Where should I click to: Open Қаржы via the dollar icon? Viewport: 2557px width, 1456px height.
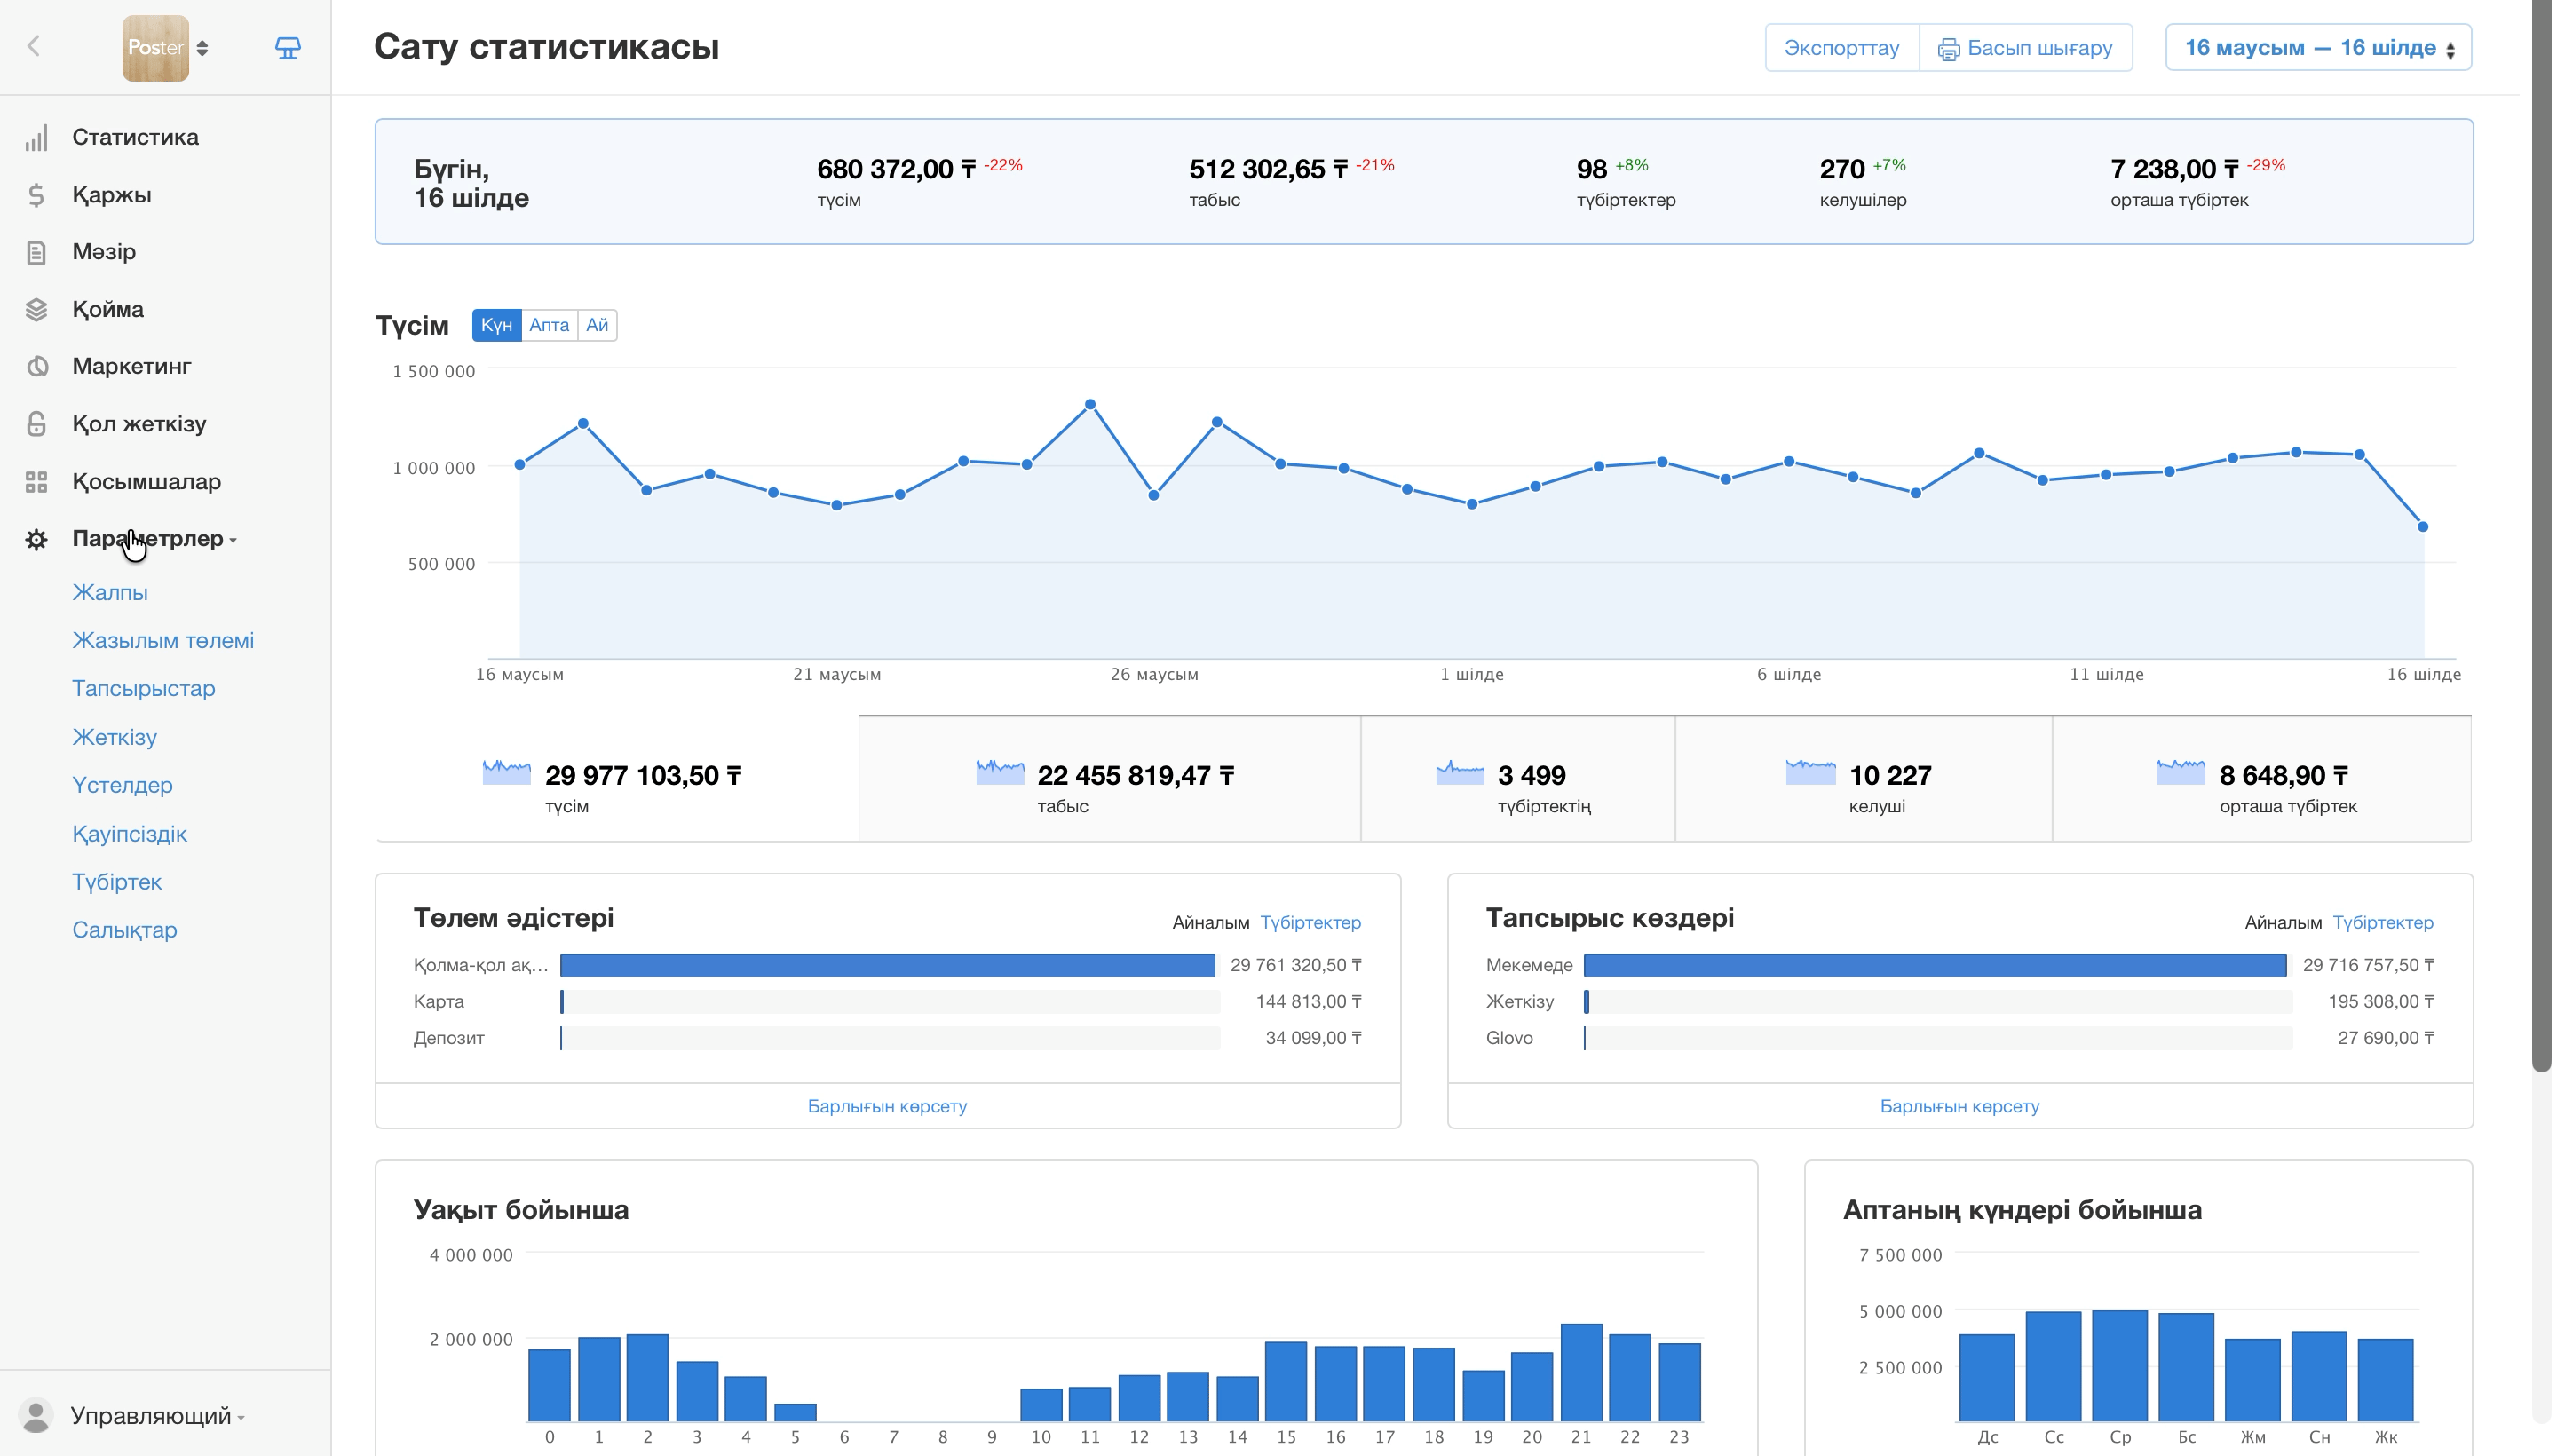pyautogui.click(x=36, y=195)
